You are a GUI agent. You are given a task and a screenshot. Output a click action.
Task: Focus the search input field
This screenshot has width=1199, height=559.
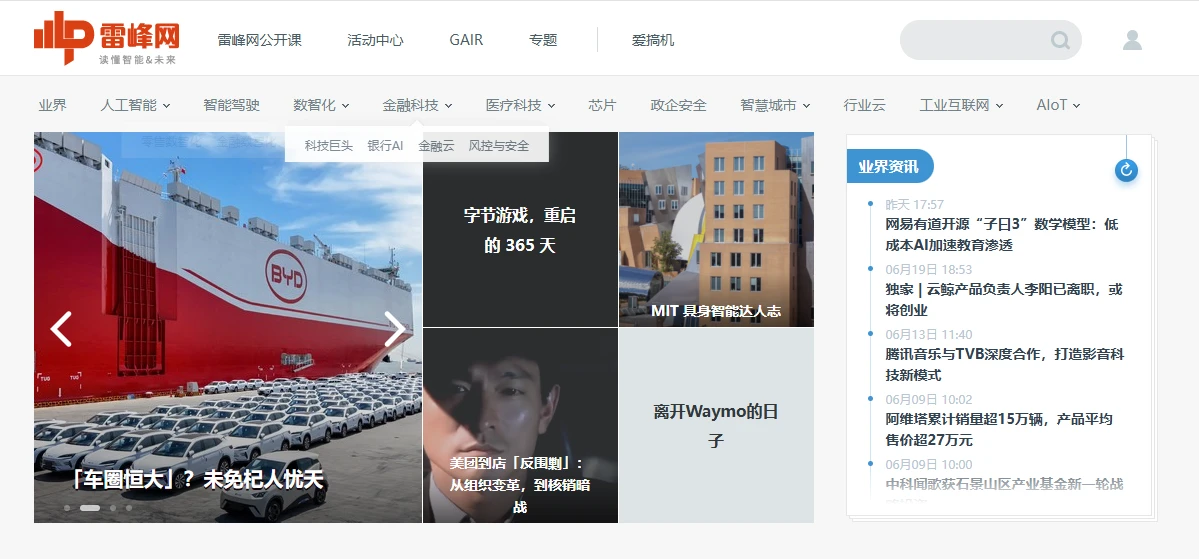990,40
